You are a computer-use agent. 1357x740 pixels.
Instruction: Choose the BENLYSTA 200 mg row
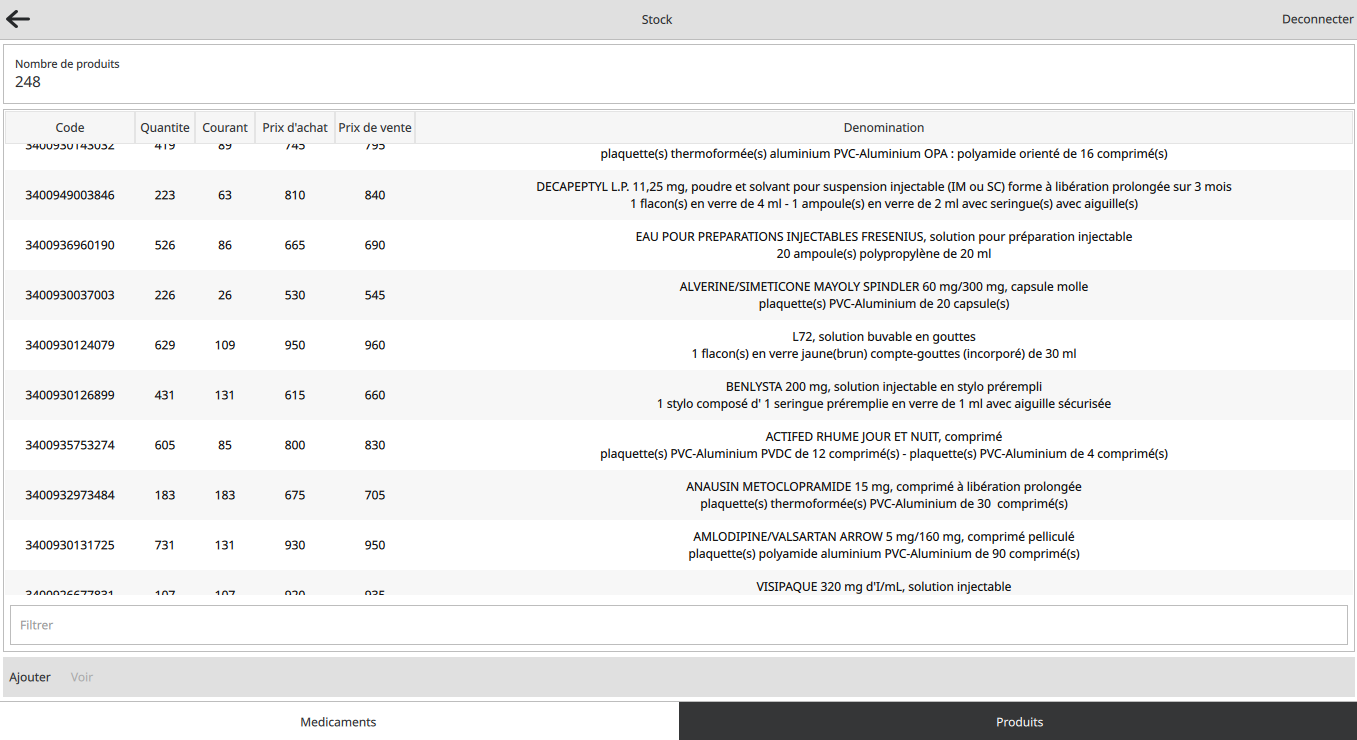point(883,395)
